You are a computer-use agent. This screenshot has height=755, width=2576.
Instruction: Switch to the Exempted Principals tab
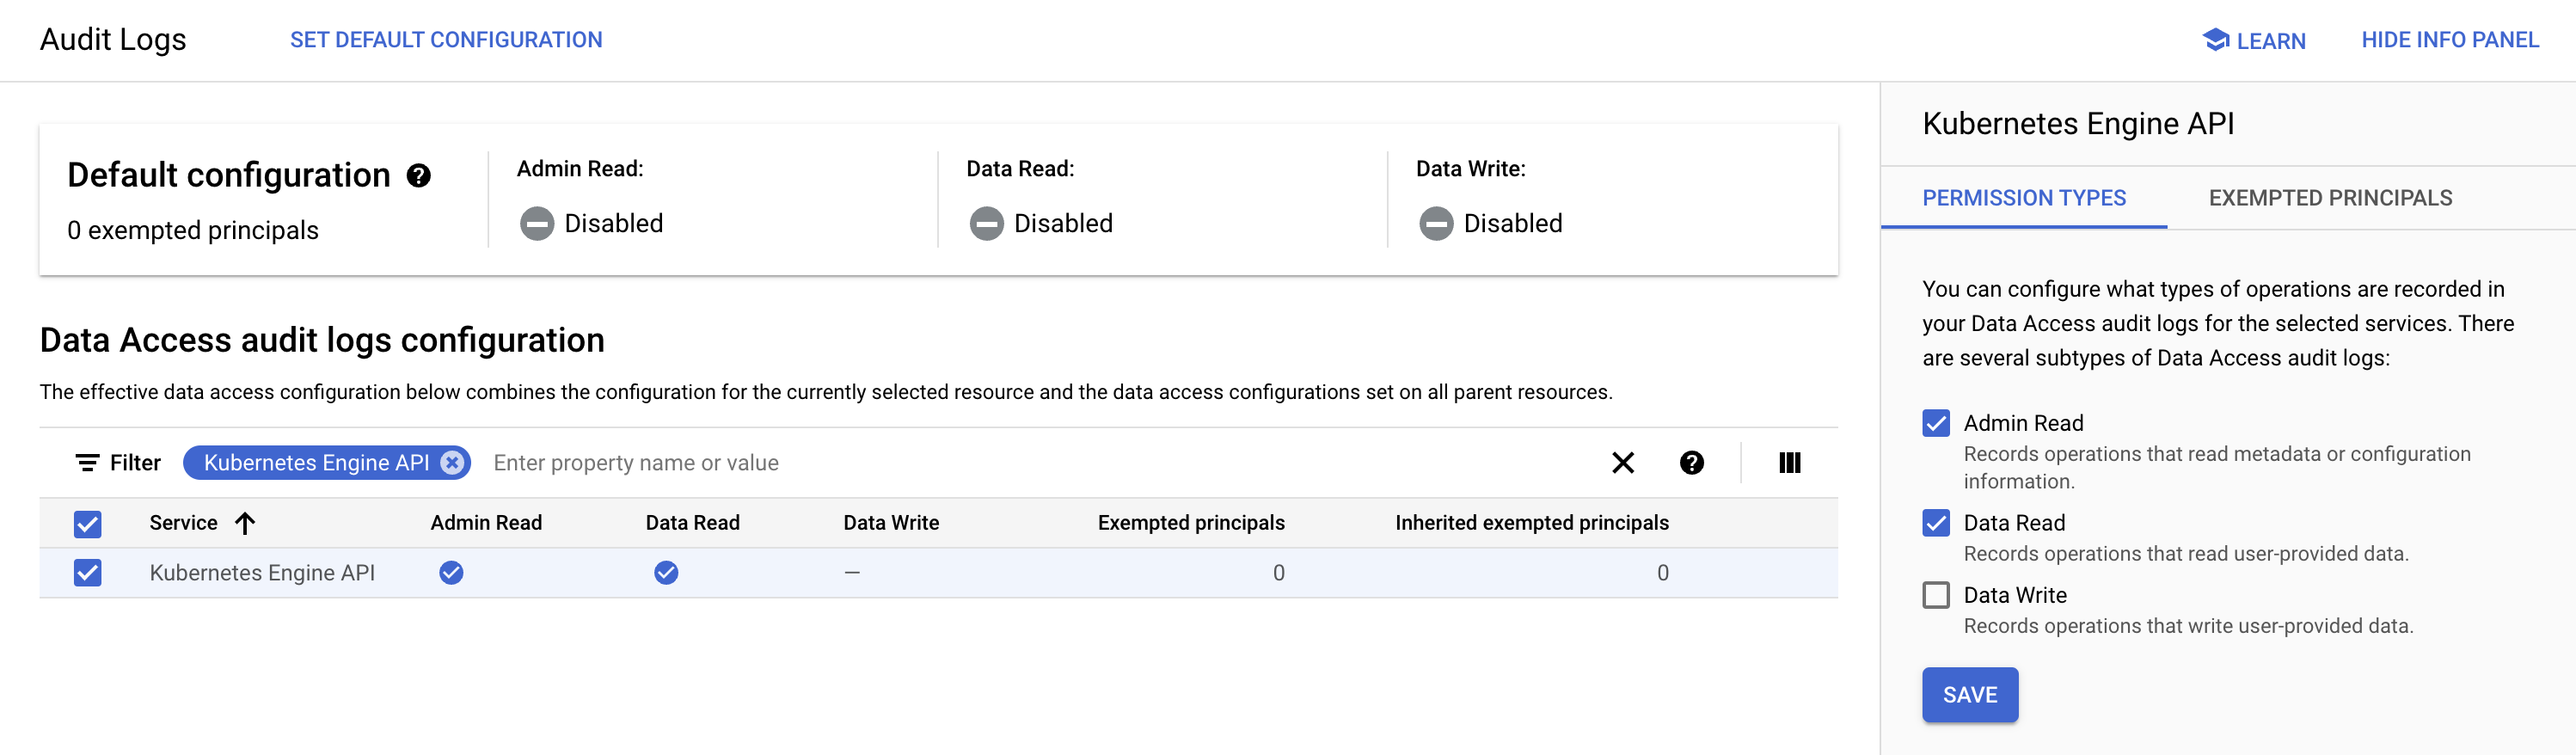(x=2330, y=198)
